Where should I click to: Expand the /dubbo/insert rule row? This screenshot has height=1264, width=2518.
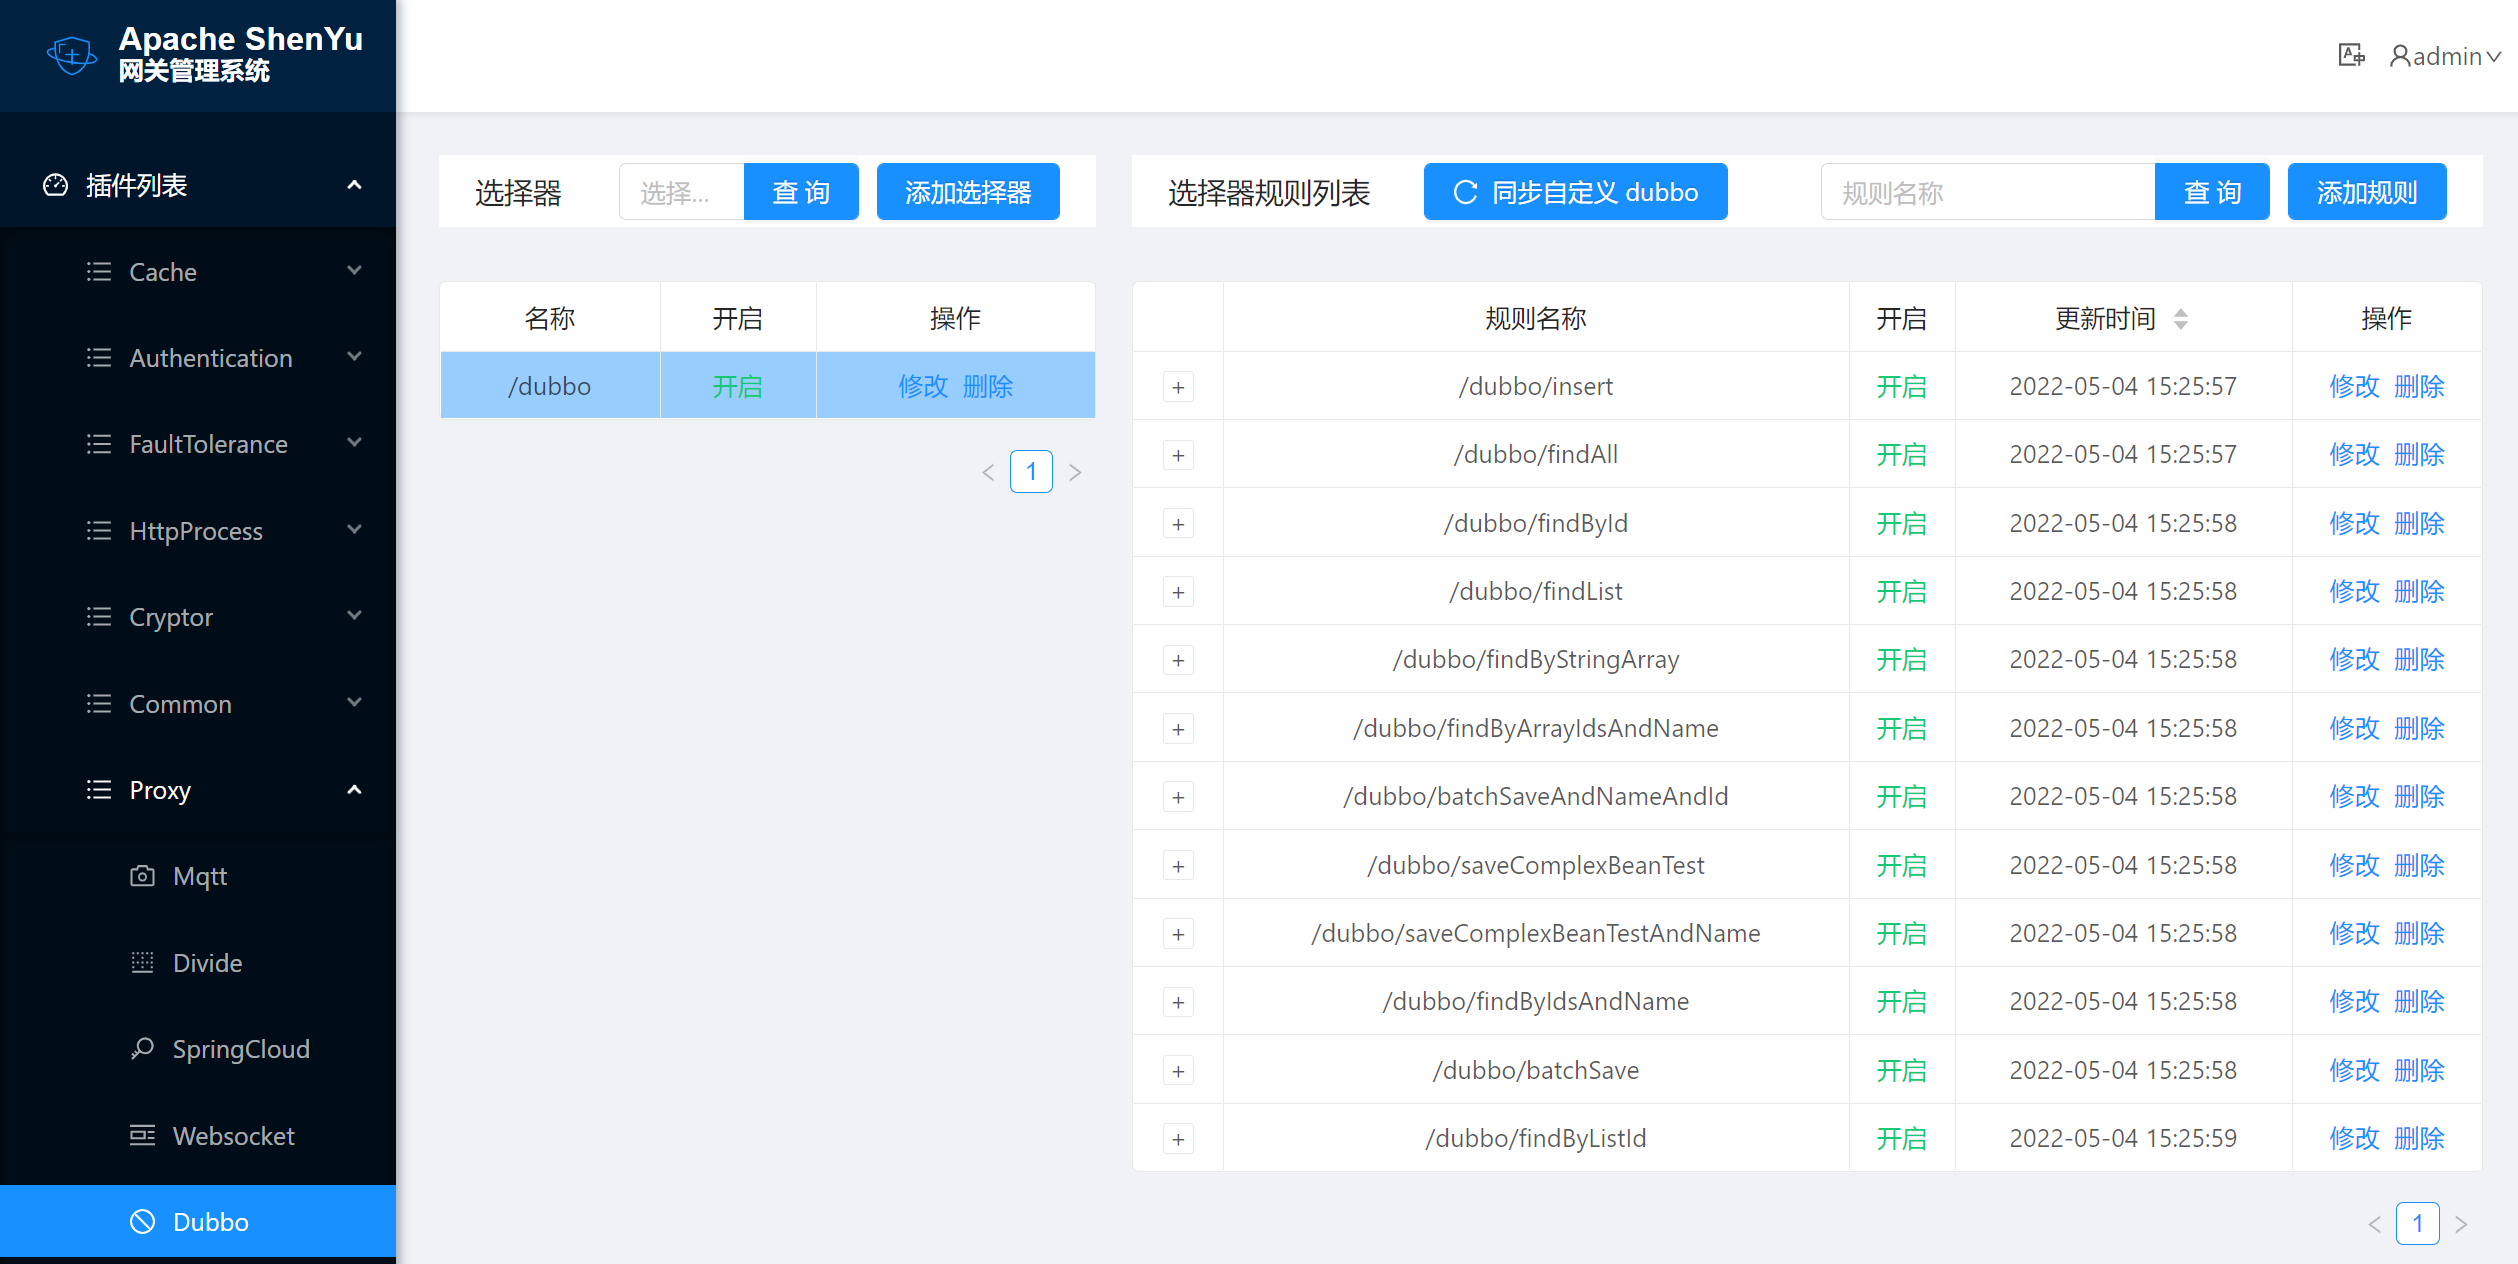(x=1178, y=387)
